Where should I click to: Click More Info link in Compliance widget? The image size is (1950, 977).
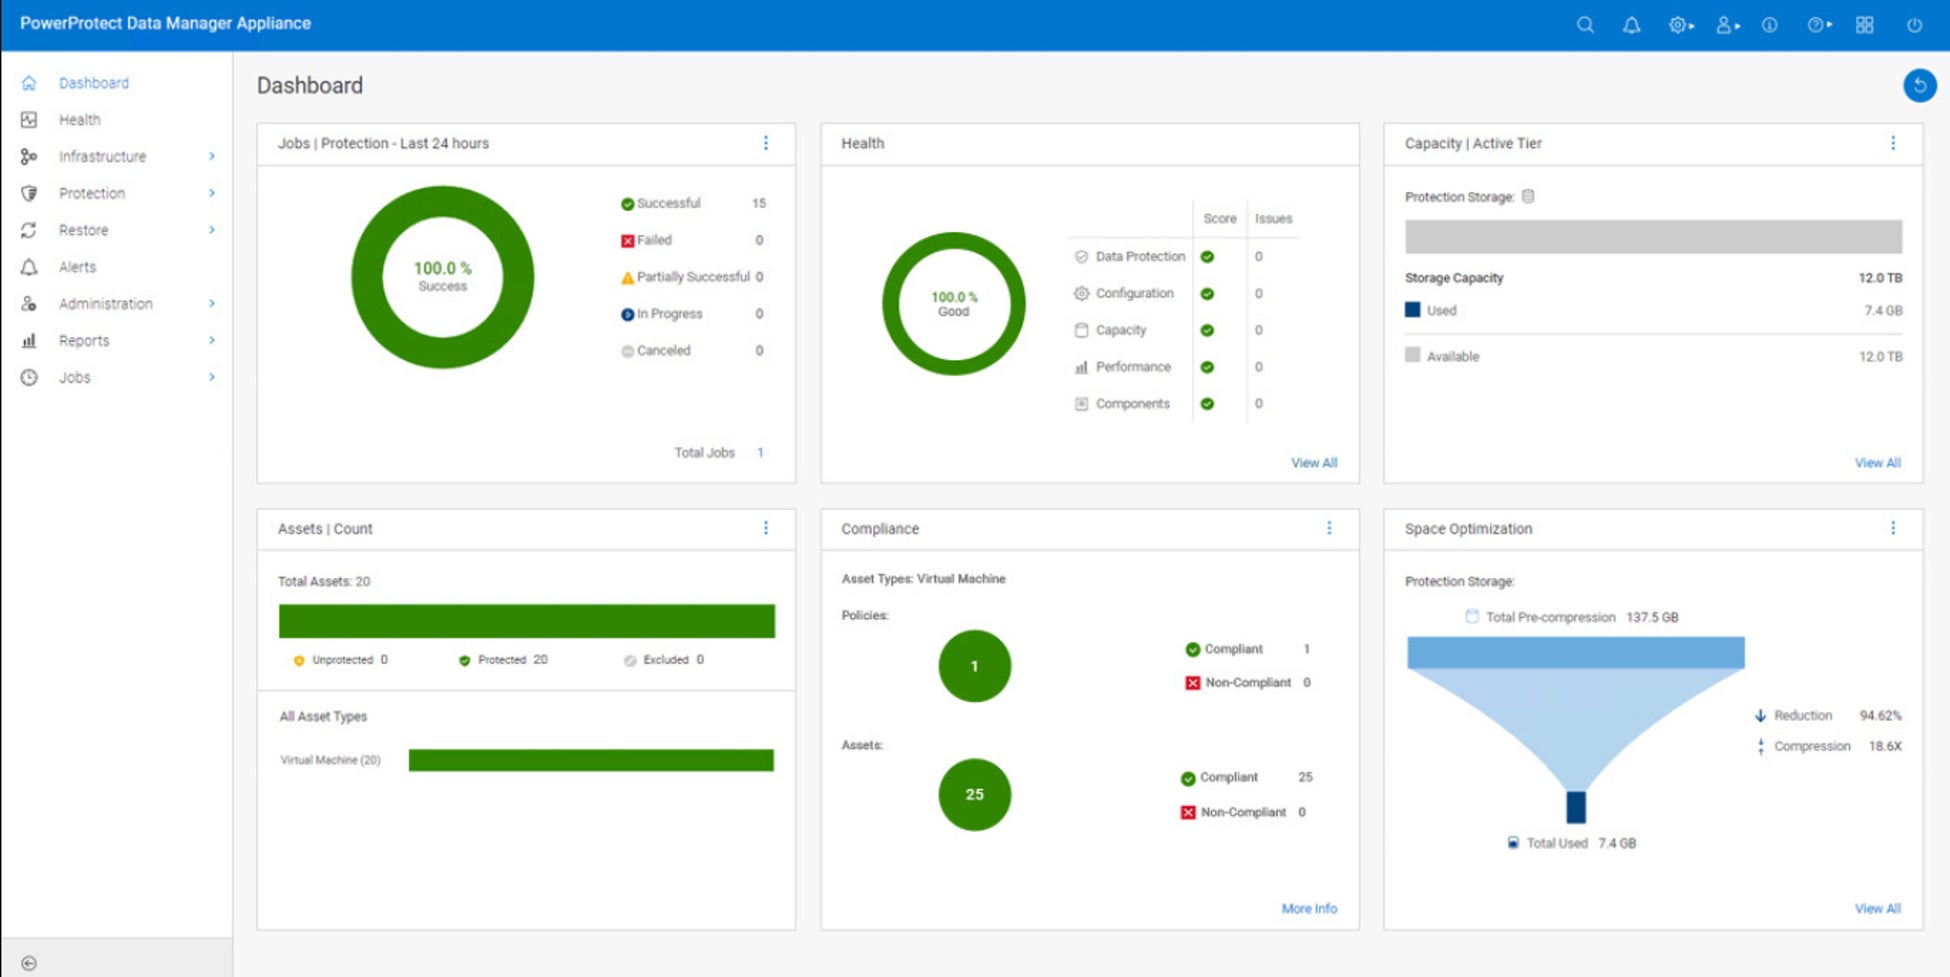point(1309,909)
